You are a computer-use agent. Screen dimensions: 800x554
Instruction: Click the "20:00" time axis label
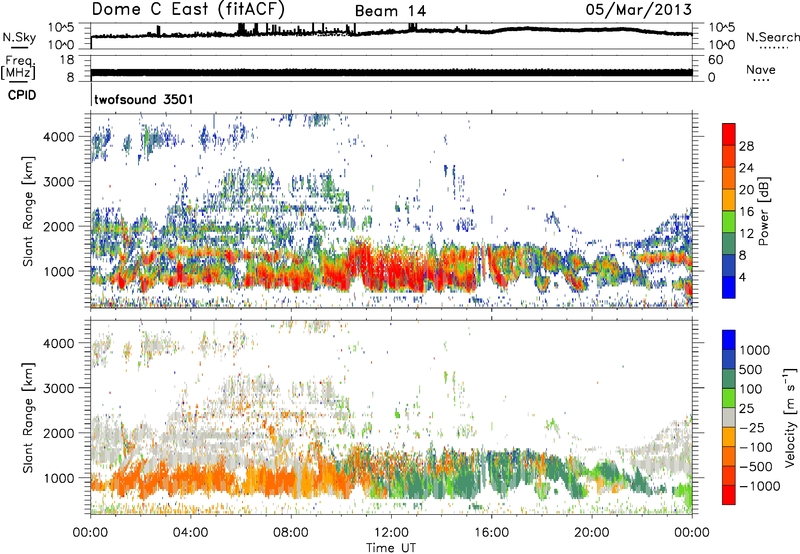click(x=591, y=533)
